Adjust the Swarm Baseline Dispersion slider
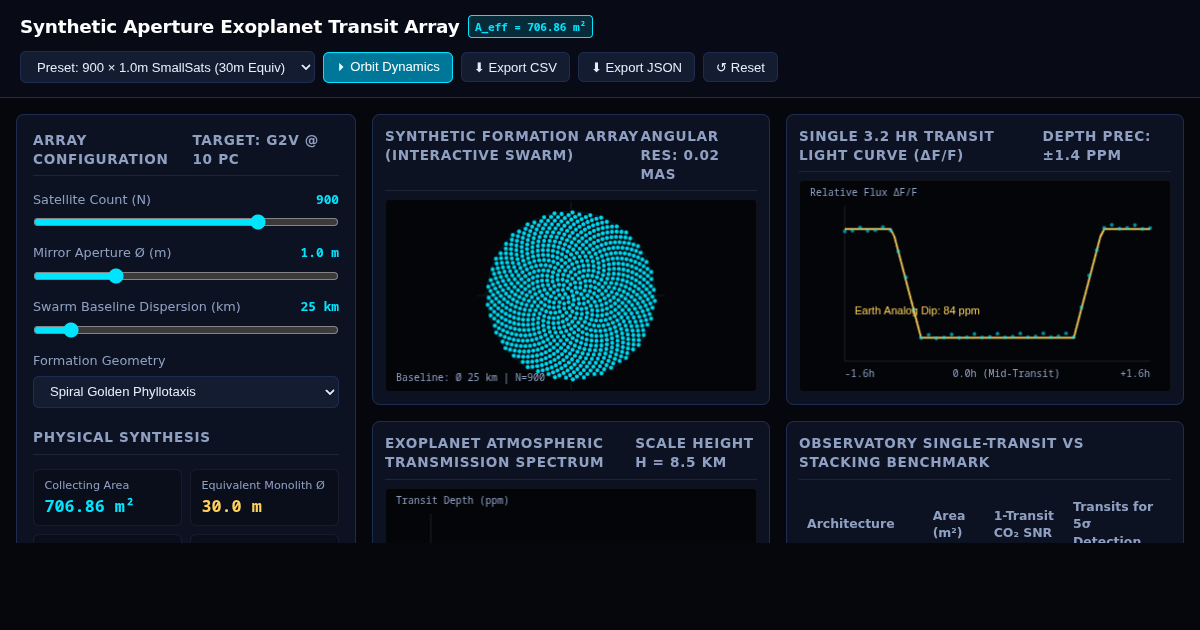This screenshot has width=1200, height=630. (186, 330)
